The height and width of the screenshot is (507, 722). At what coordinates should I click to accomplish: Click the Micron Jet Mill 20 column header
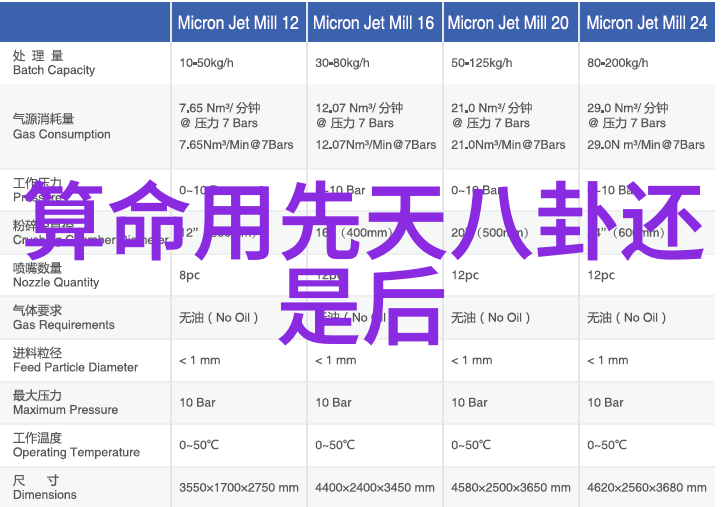coord(509,23)
